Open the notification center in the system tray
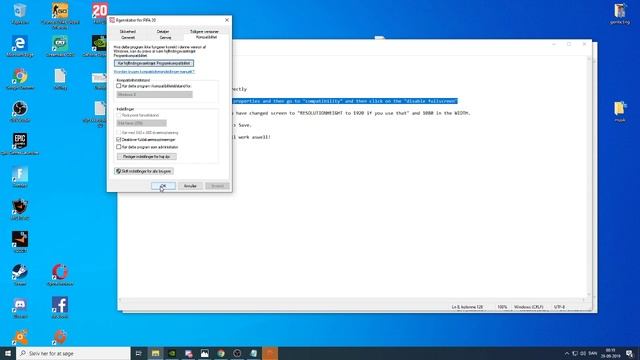 (x=629, y=353)
